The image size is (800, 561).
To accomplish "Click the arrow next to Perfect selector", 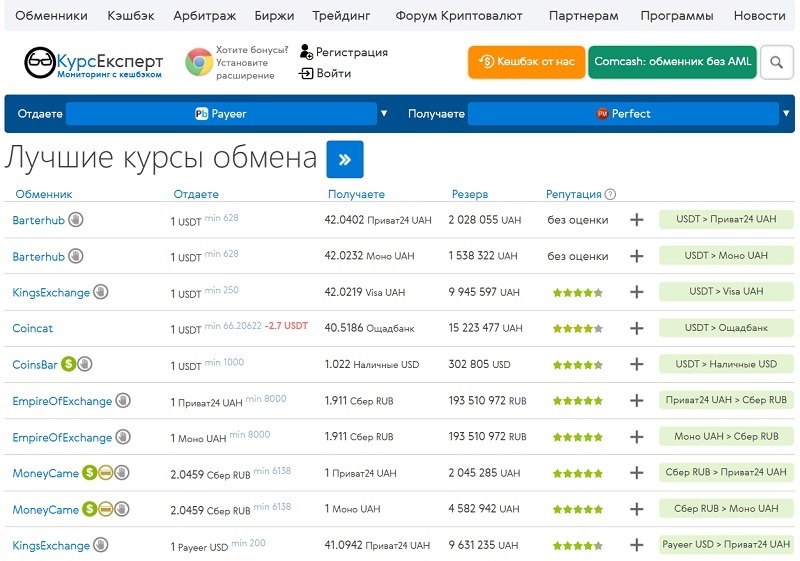I will [786, 113].
